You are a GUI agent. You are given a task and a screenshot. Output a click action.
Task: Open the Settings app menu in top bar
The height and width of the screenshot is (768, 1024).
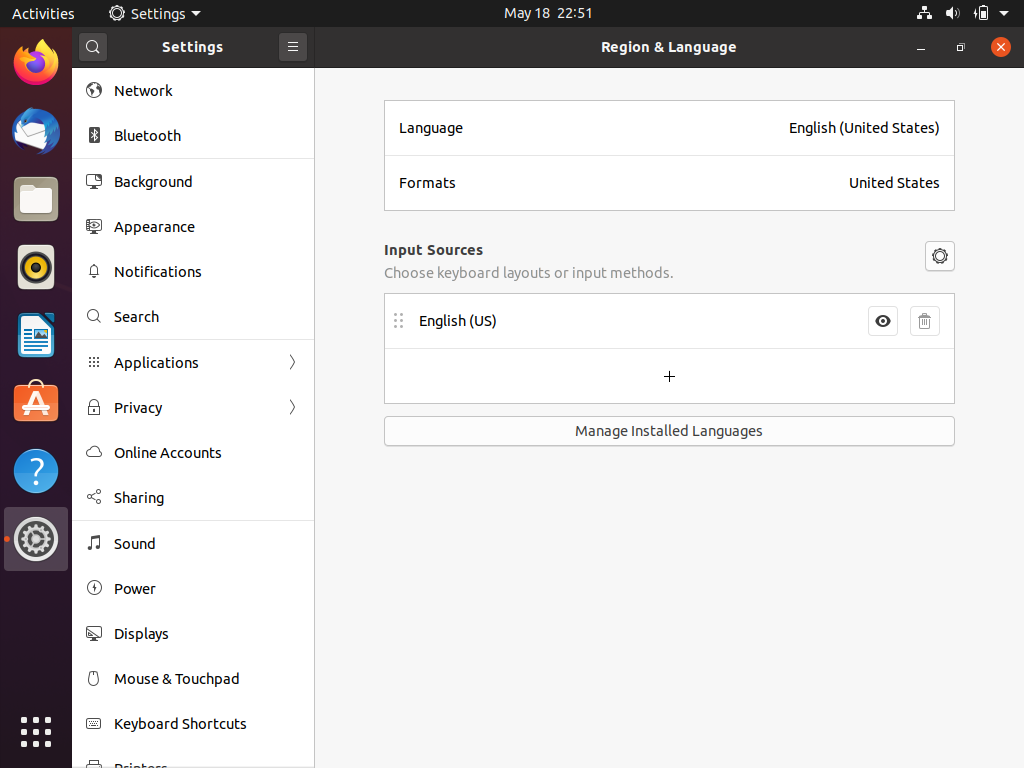click(x=155, y=13)
